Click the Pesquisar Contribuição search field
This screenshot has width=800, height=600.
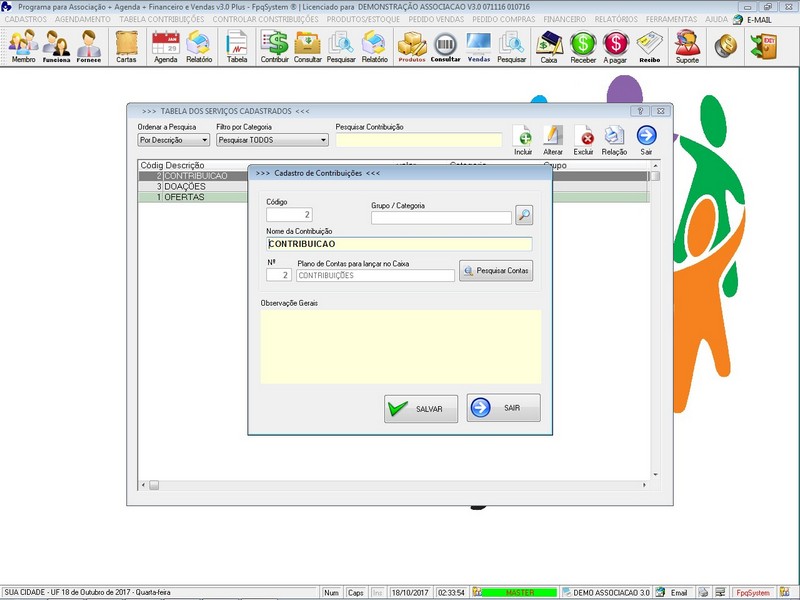pyautogui.click(x=419, y=140)
